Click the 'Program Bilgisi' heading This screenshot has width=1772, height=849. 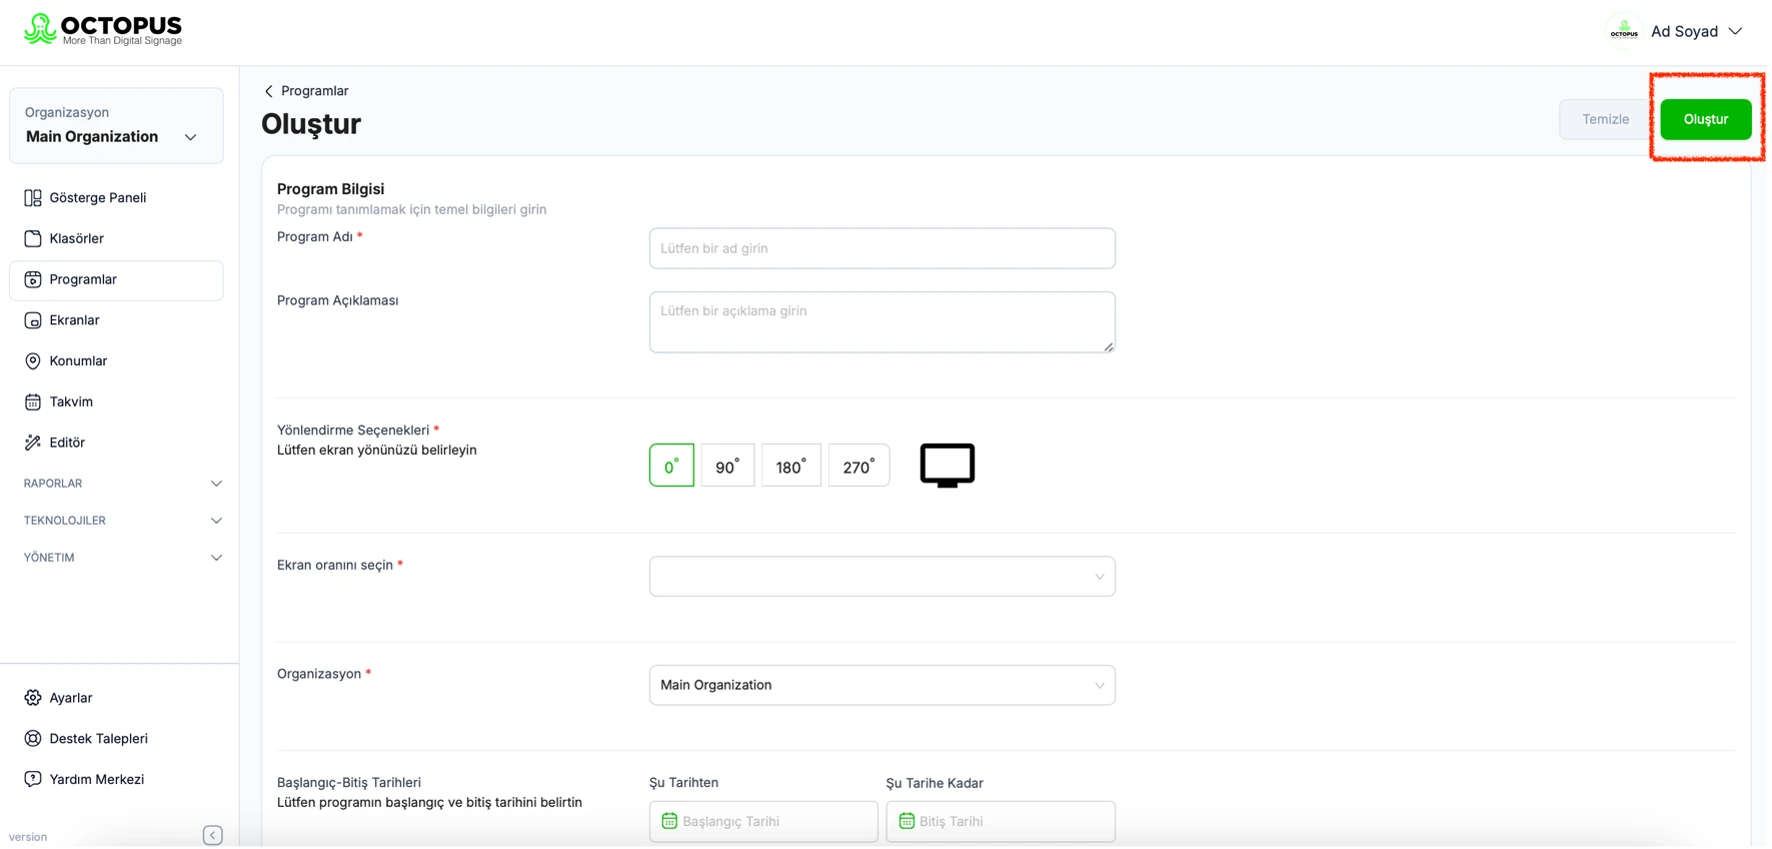click(x=331, y=189)
